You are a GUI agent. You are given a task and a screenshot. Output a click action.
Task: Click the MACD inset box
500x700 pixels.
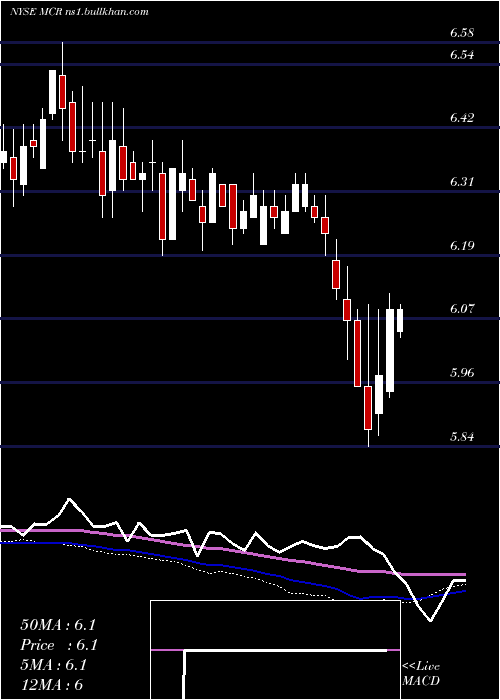[275, 650]
